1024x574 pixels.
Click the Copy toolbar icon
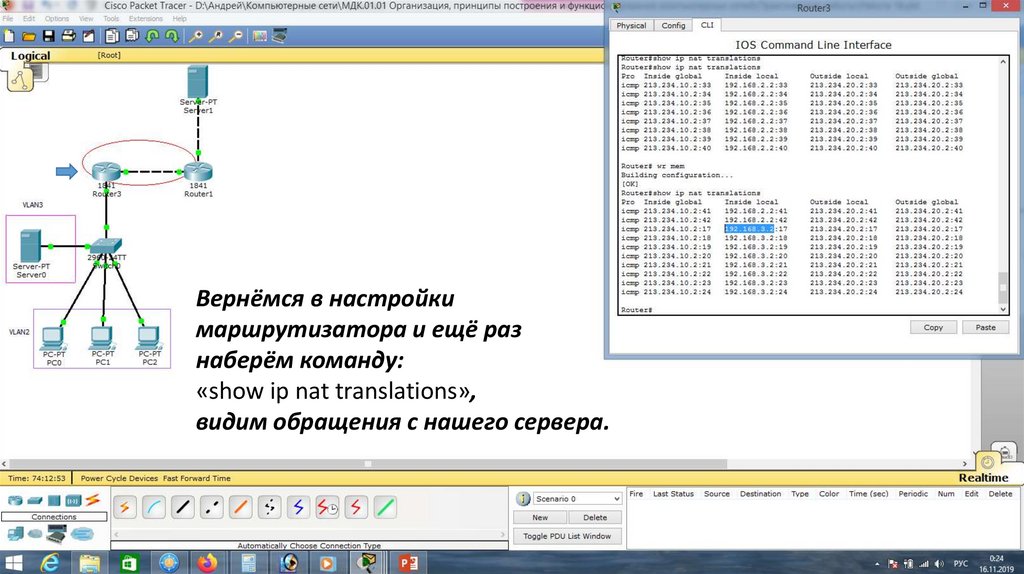tap(112, 36)
